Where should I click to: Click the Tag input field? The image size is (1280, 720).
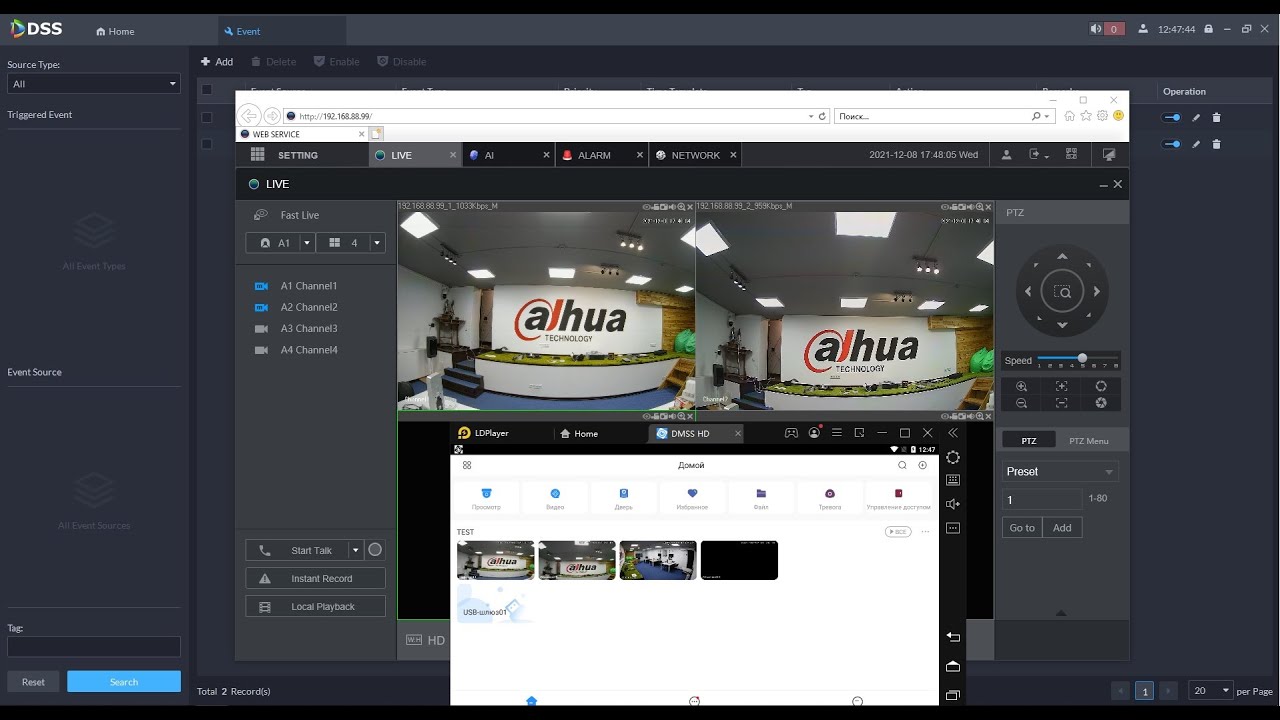click(x=94, y=647)
